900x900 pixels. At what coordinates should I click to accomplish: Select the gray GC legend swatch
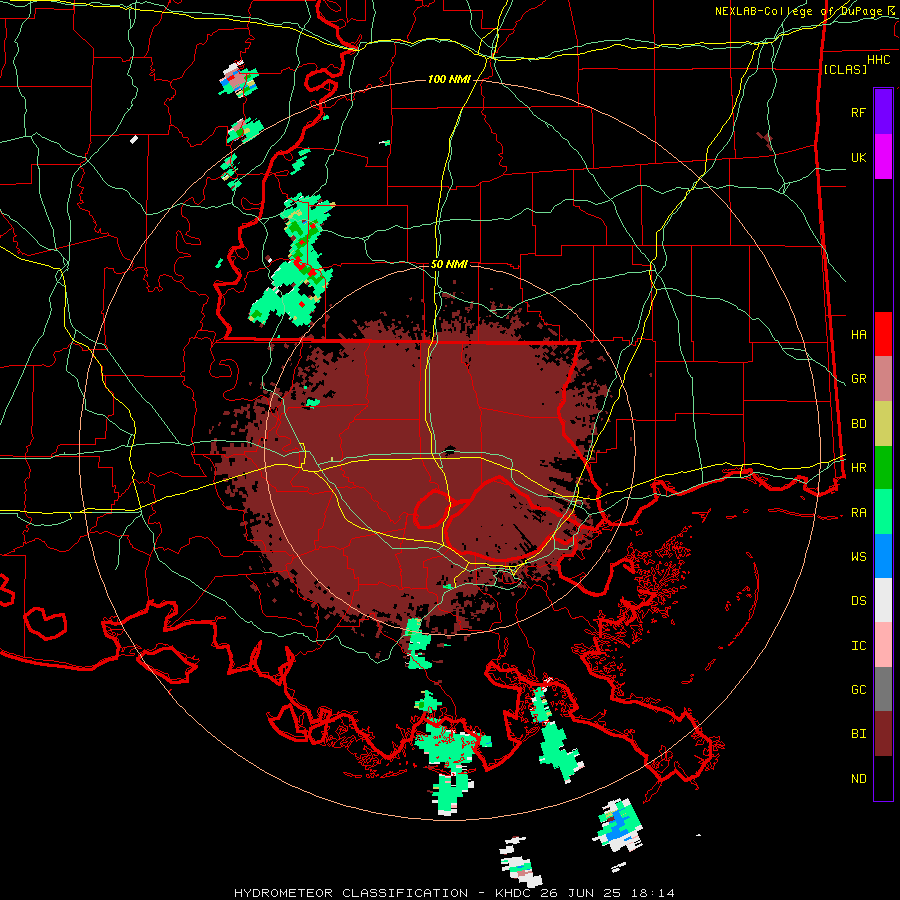pos(883,689)
